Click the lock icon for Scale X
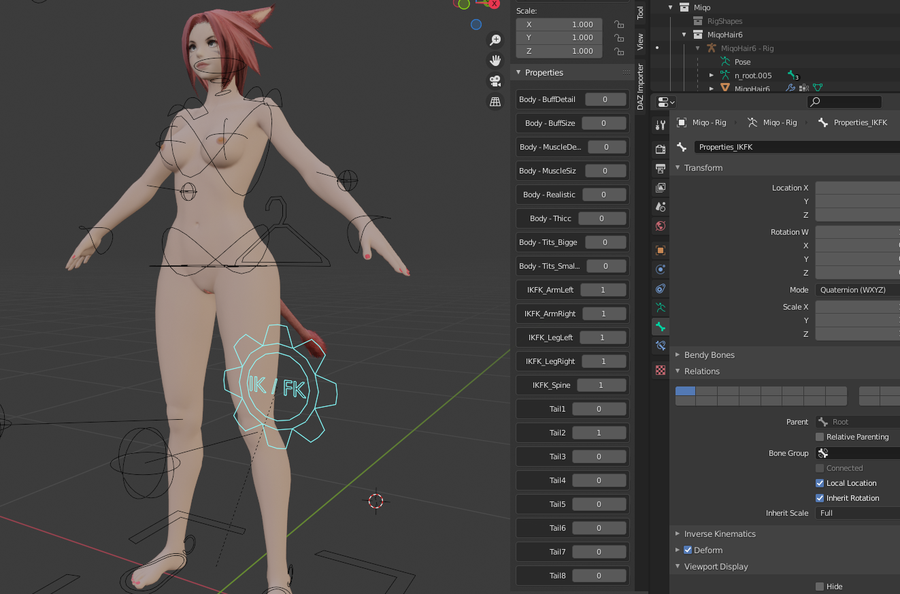The image size is (900, 594). pyautogui.click(x=619, y=24)
